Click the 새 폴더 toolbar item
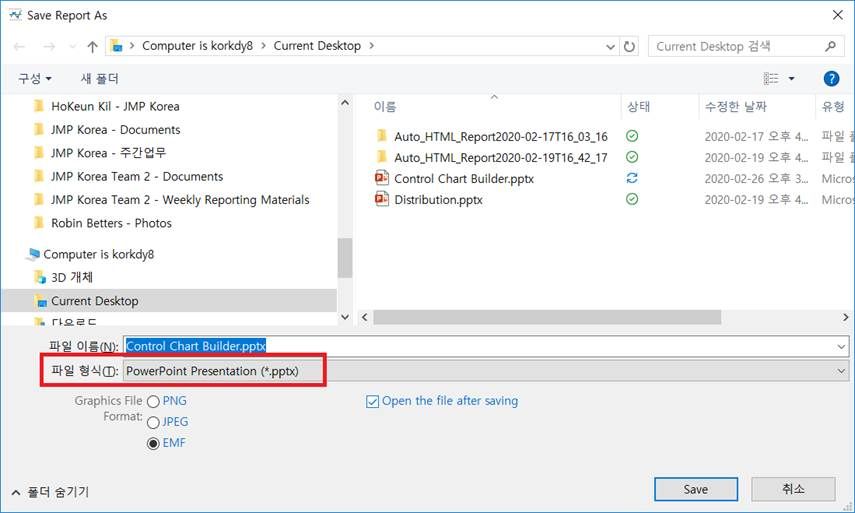This screenshot has width=855, height=513. pos(100,78)
